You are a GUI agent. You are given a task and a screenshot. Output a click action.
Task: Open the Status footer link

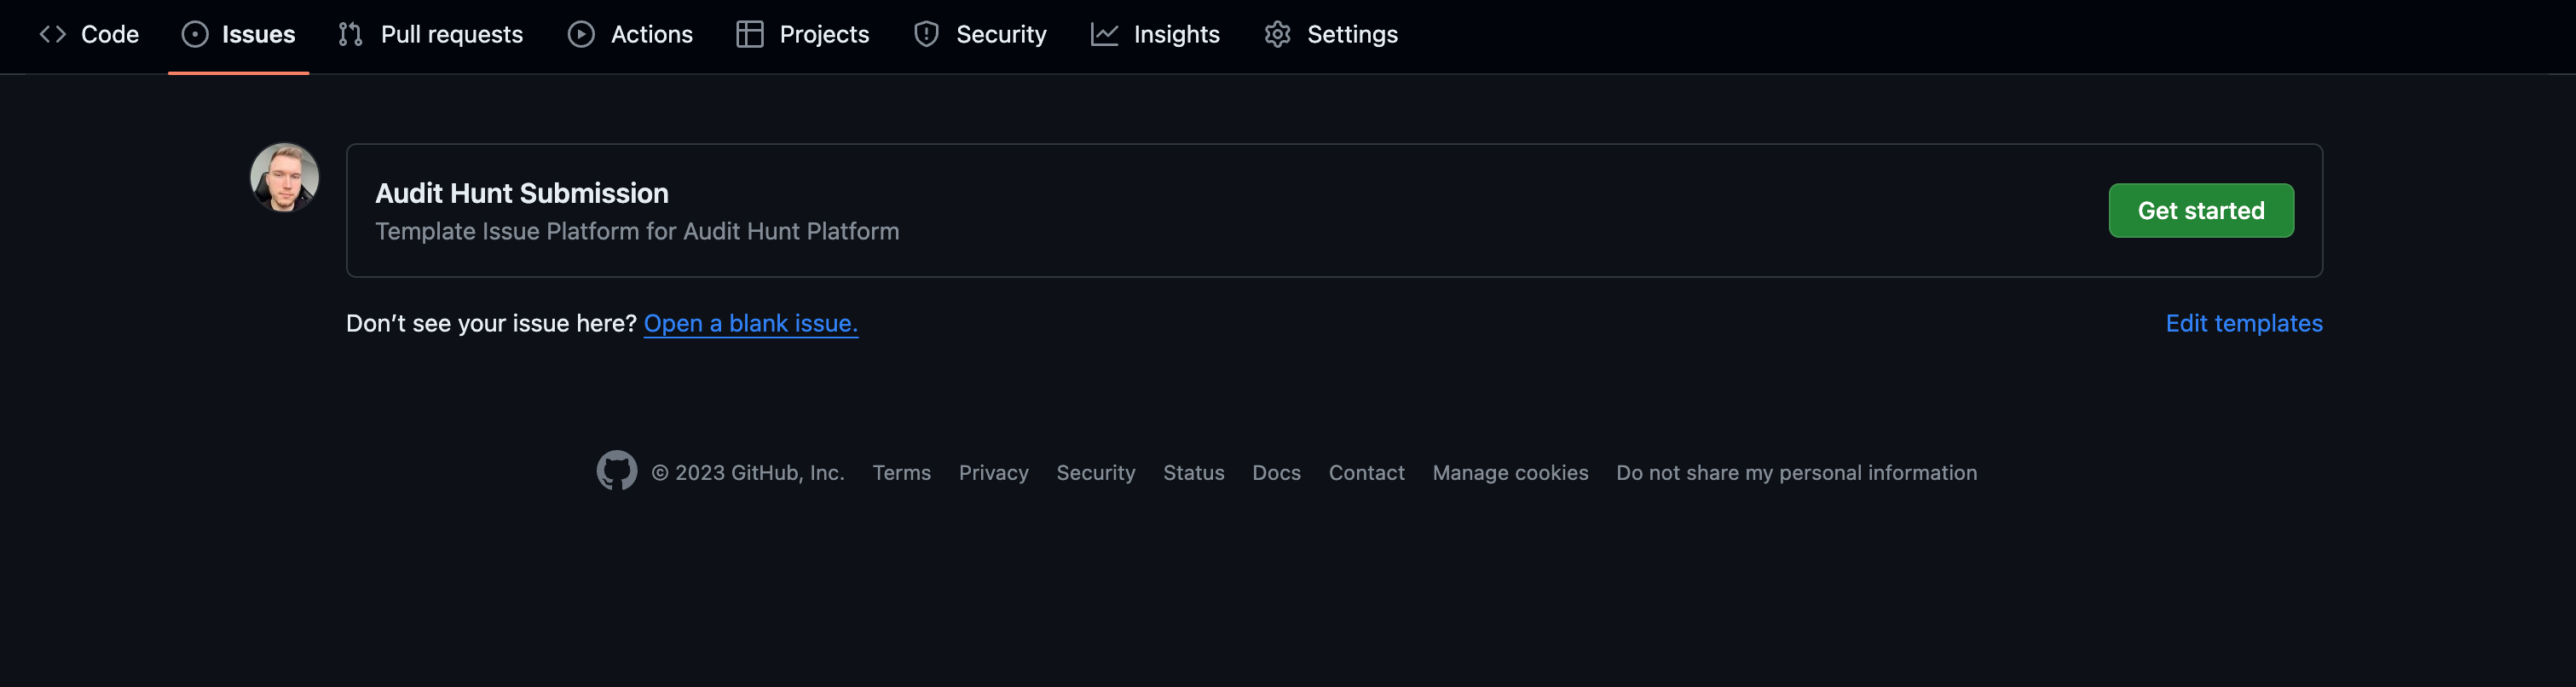coord(1193,472)
